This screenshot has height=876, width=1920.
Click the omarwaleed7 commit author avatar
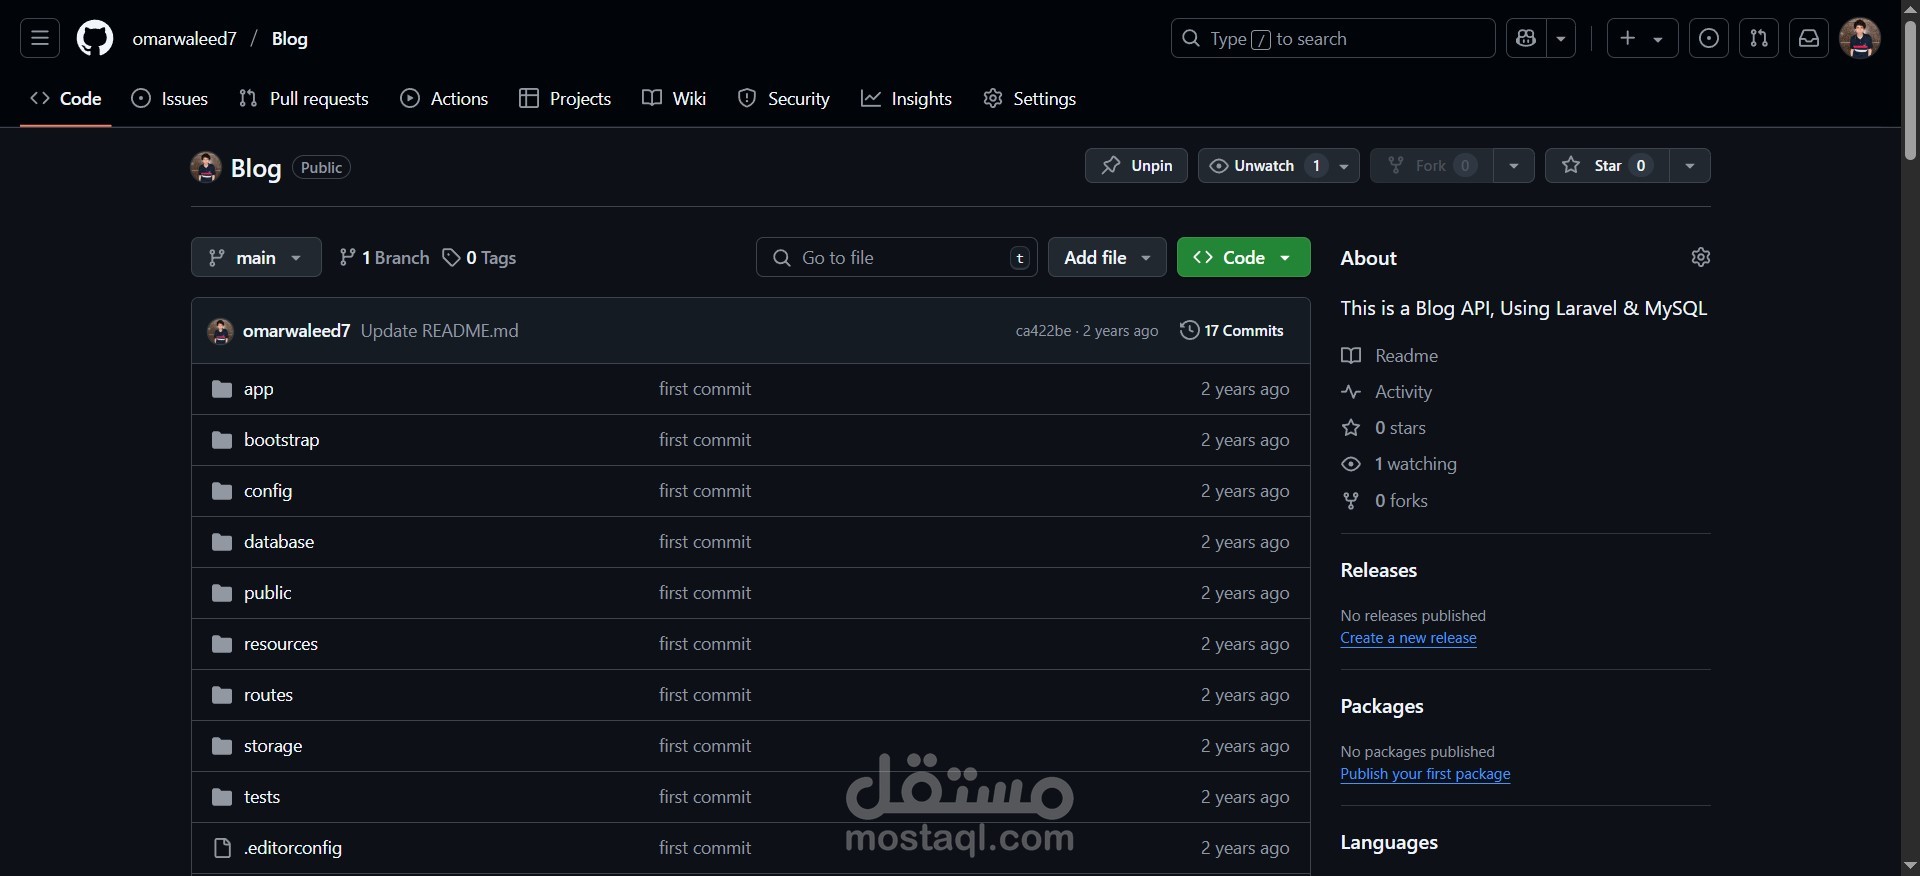pyautogui.click(x=220, y=331)
